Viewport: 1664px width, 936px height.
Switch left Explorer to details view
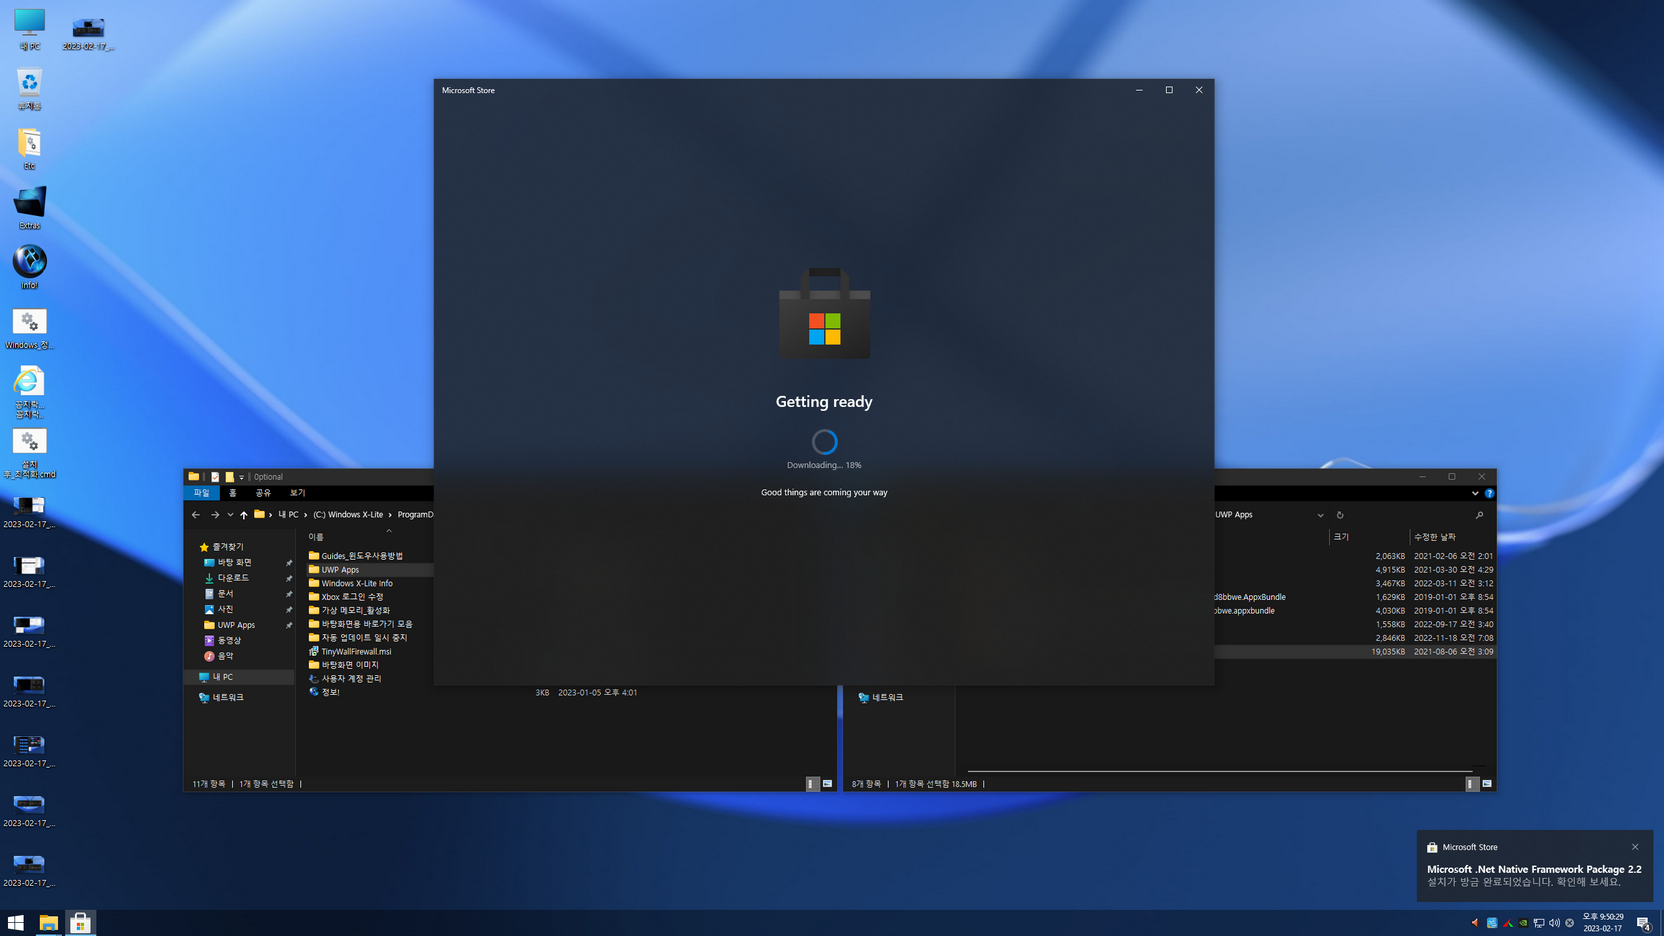(812, 784)
